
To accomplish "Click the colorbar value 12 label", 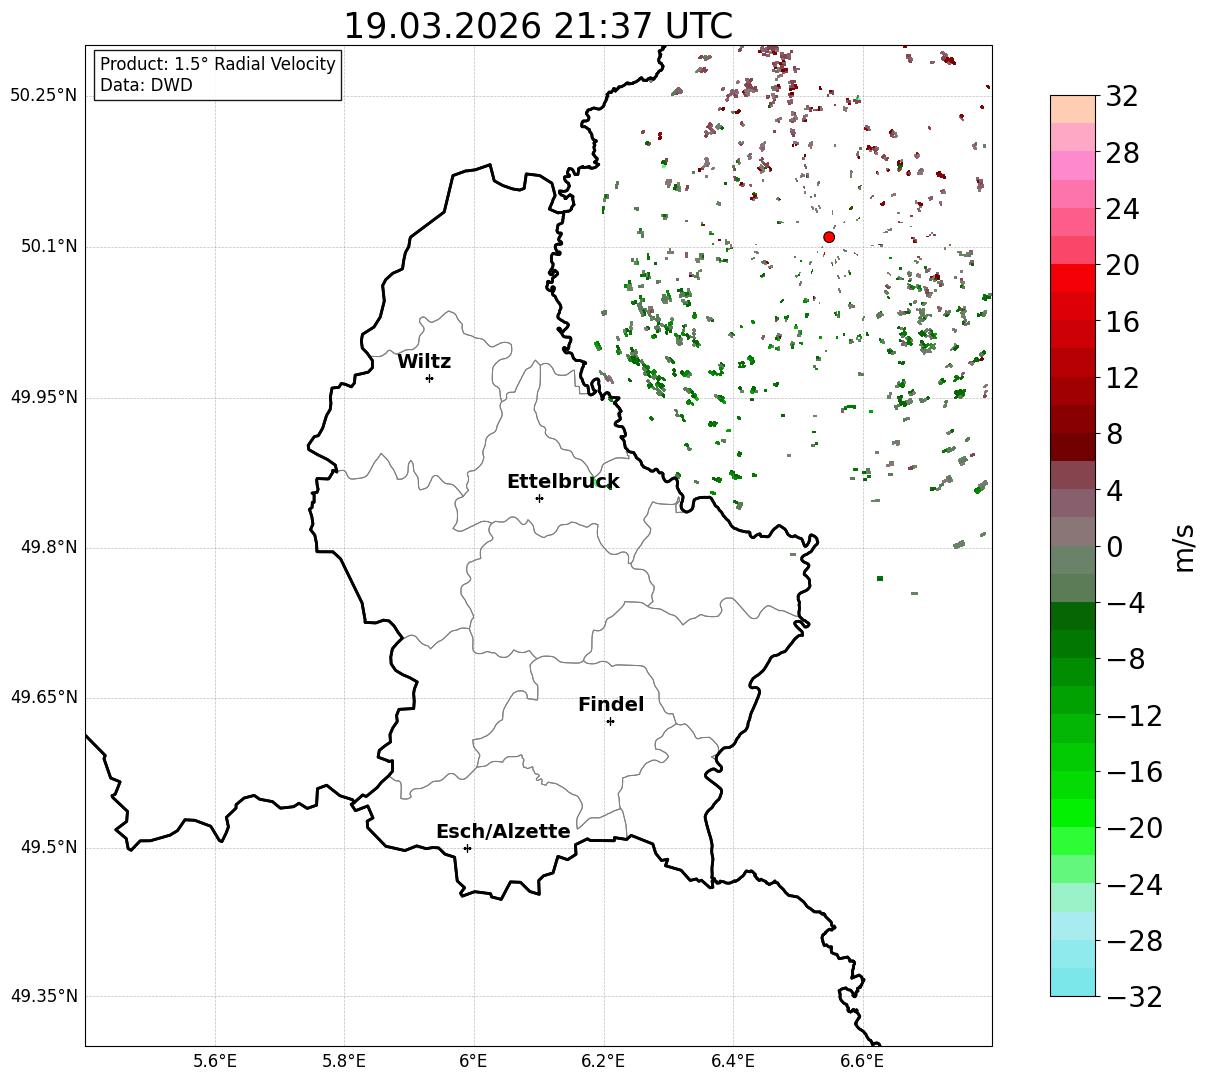I will point(1122,378).
